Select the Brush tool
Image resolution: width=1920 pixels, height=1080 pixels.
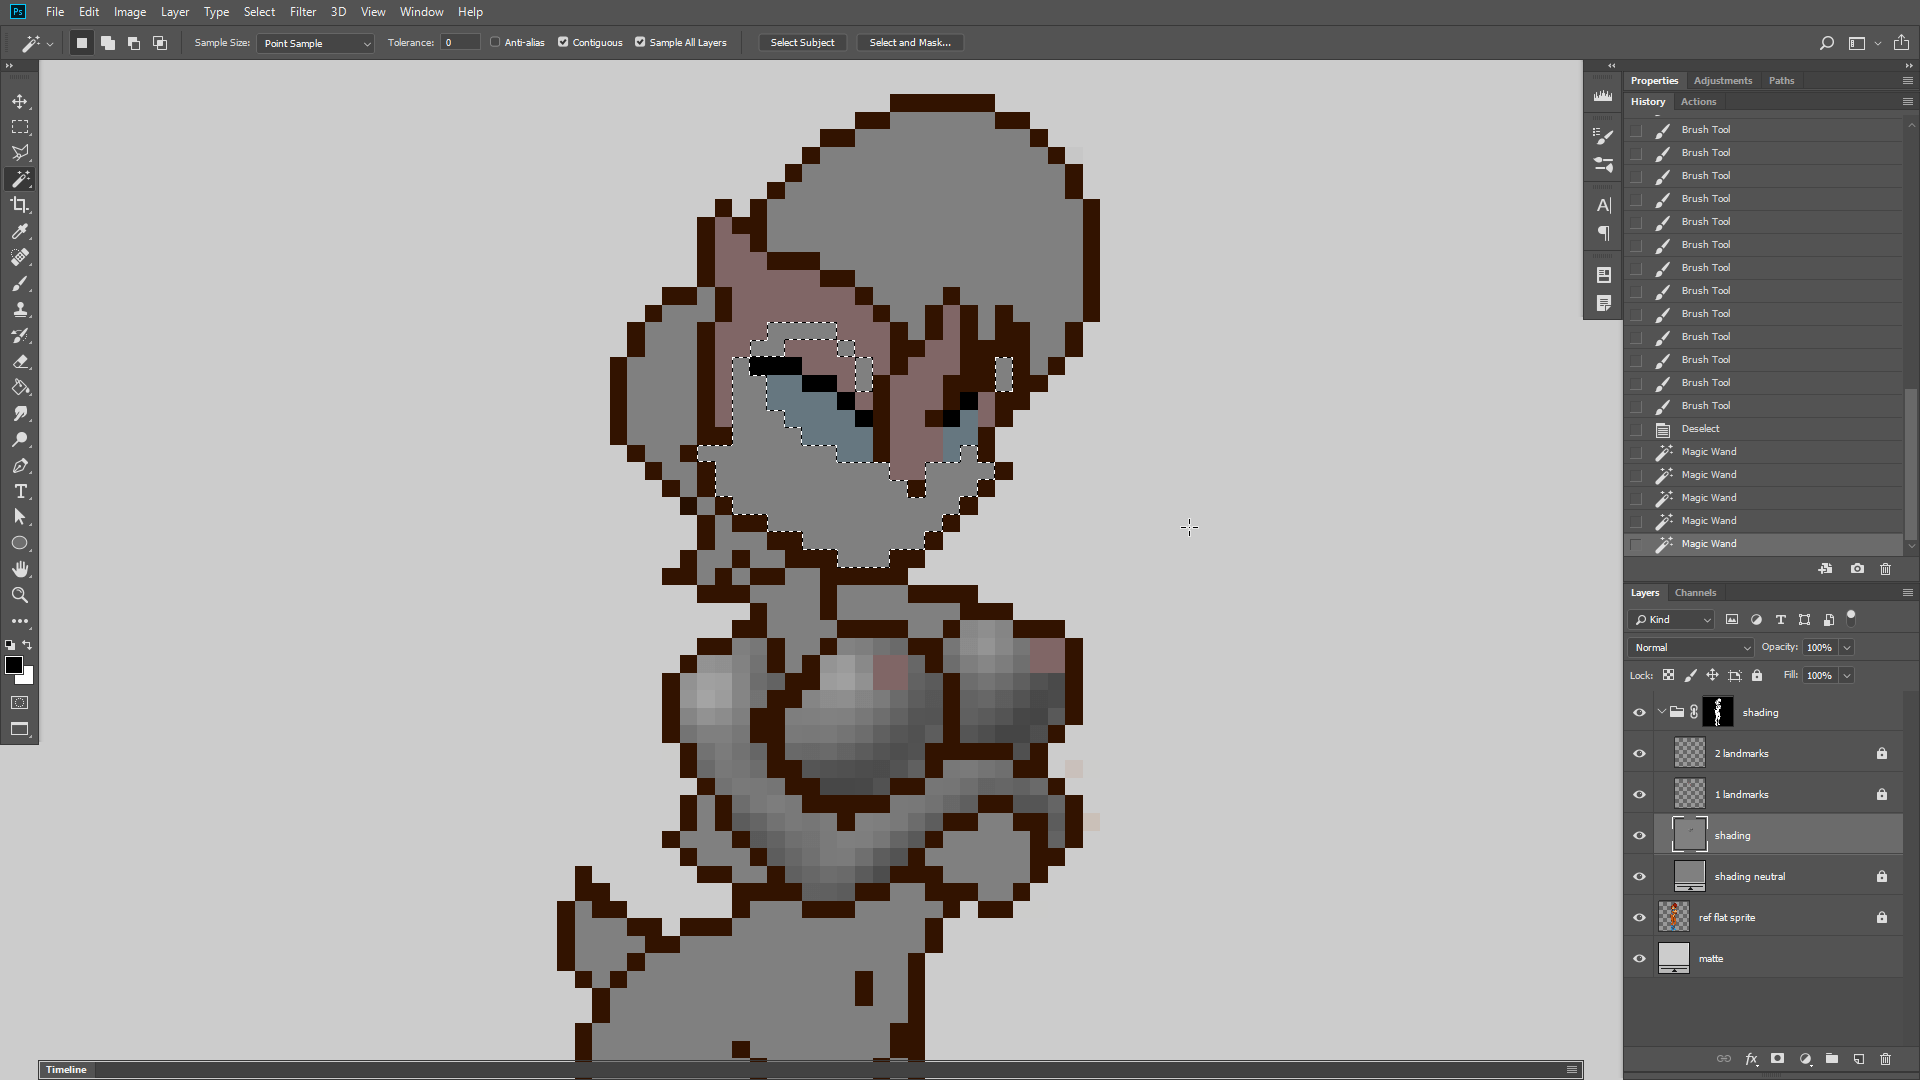tap(20, 283)
